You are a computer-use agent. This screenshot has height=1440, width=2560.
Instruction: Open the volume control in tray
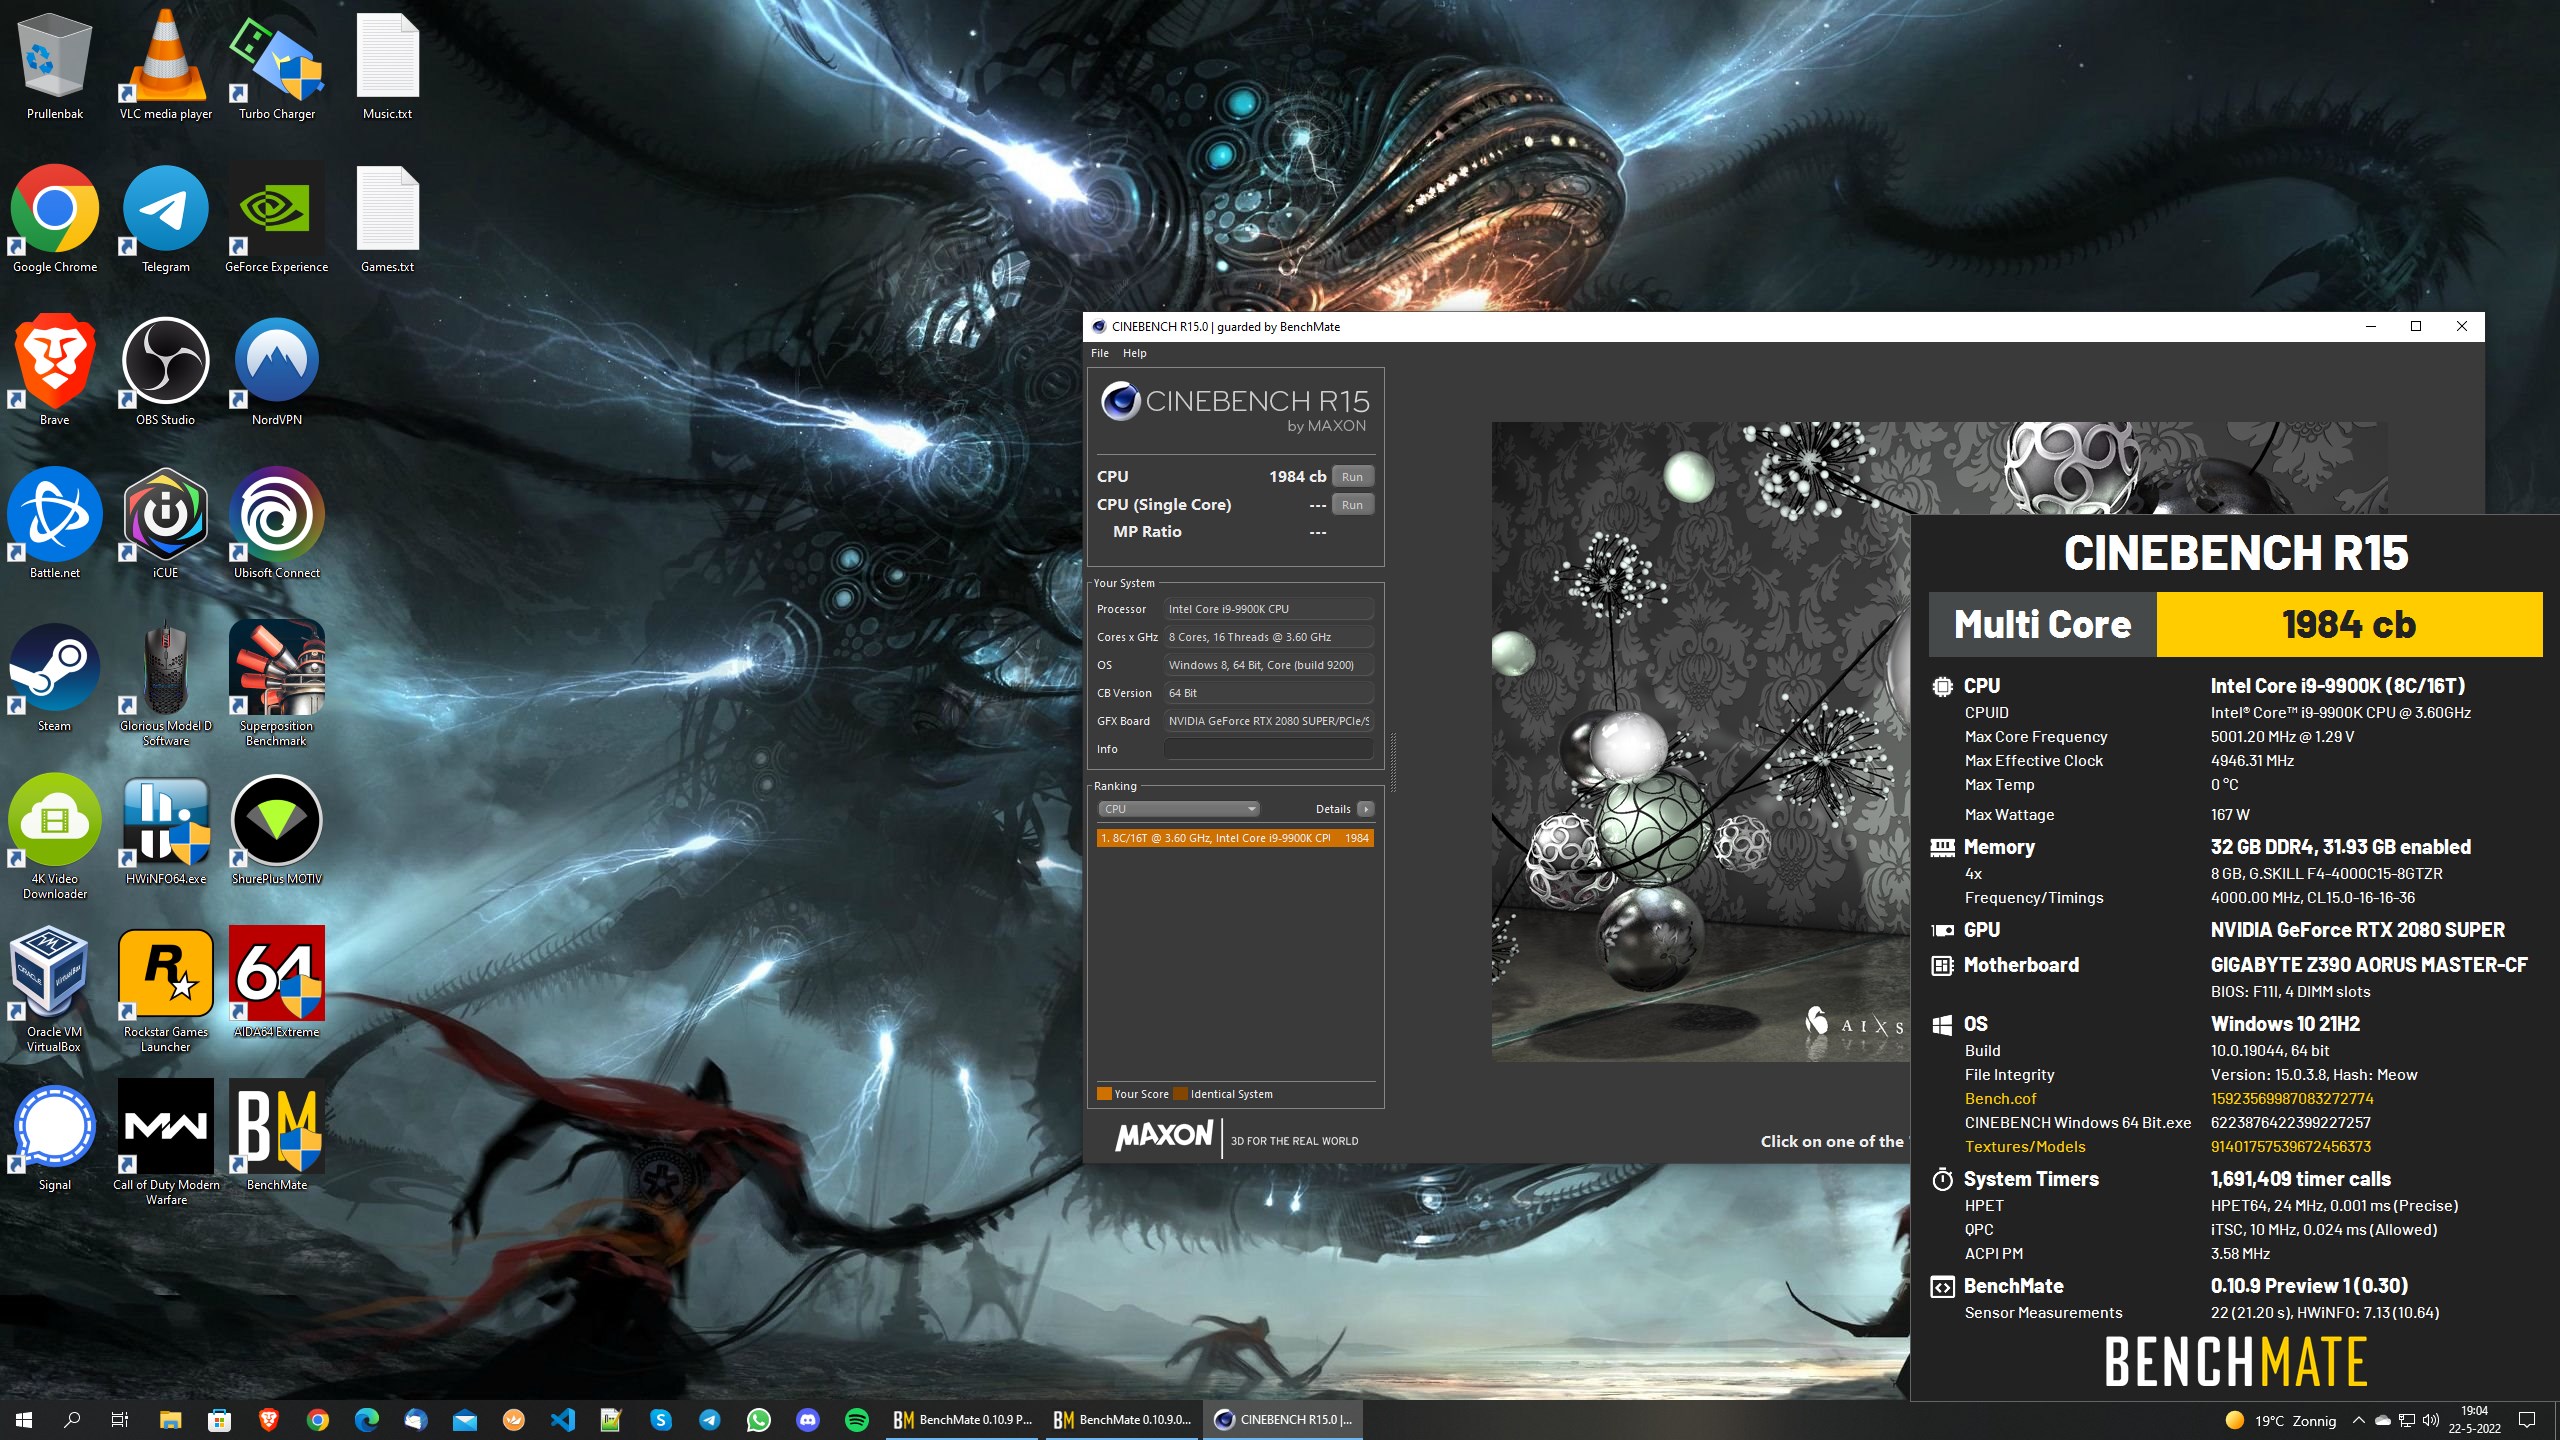[2431, 1419]
